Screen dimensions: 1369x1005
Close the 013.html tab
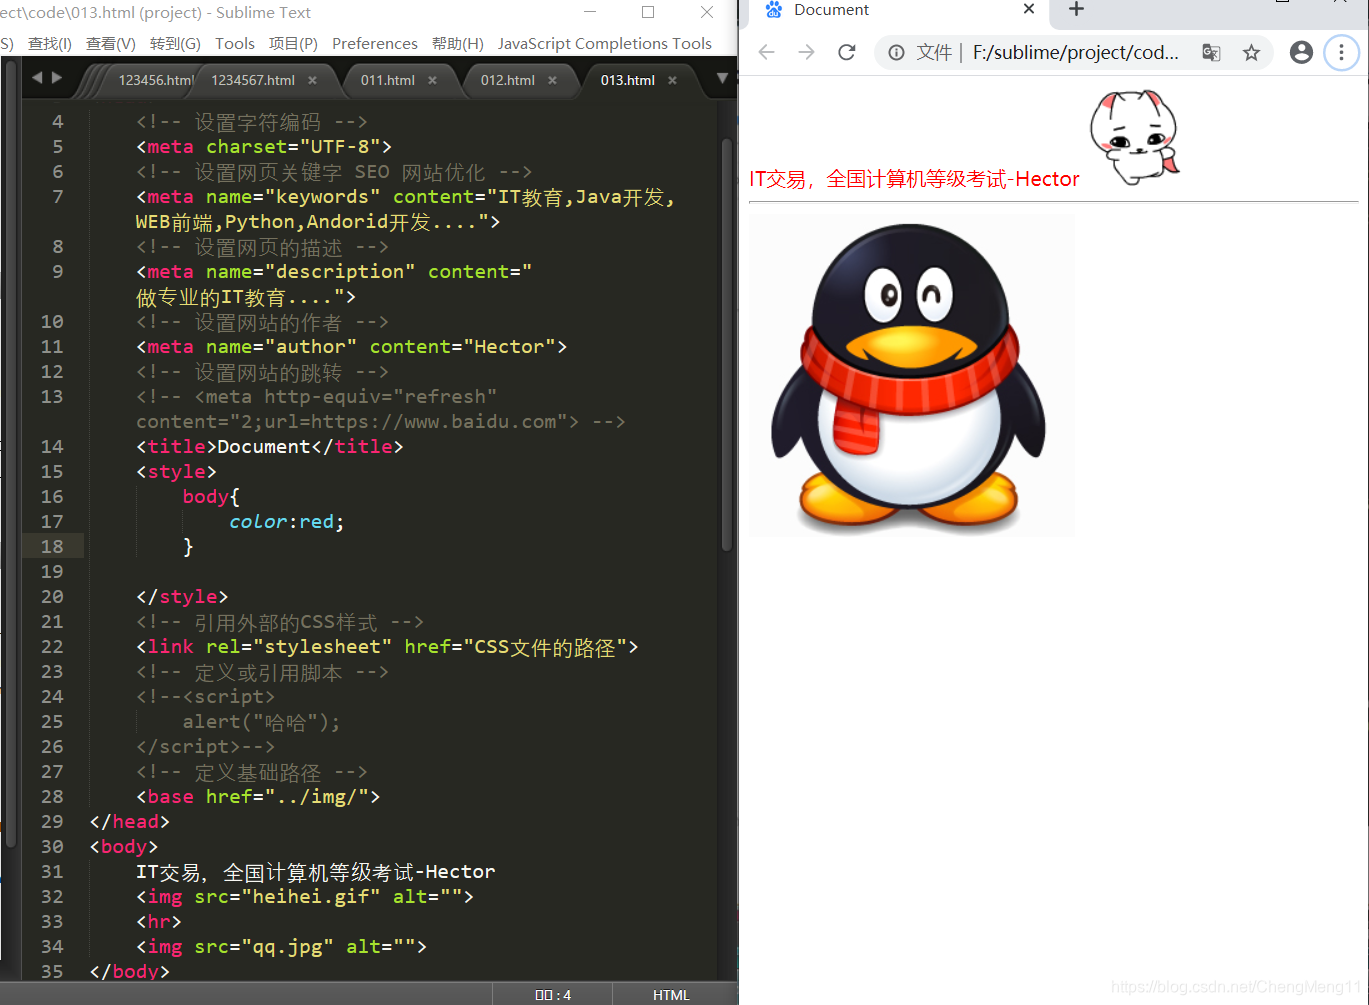[x=672, y=80]
